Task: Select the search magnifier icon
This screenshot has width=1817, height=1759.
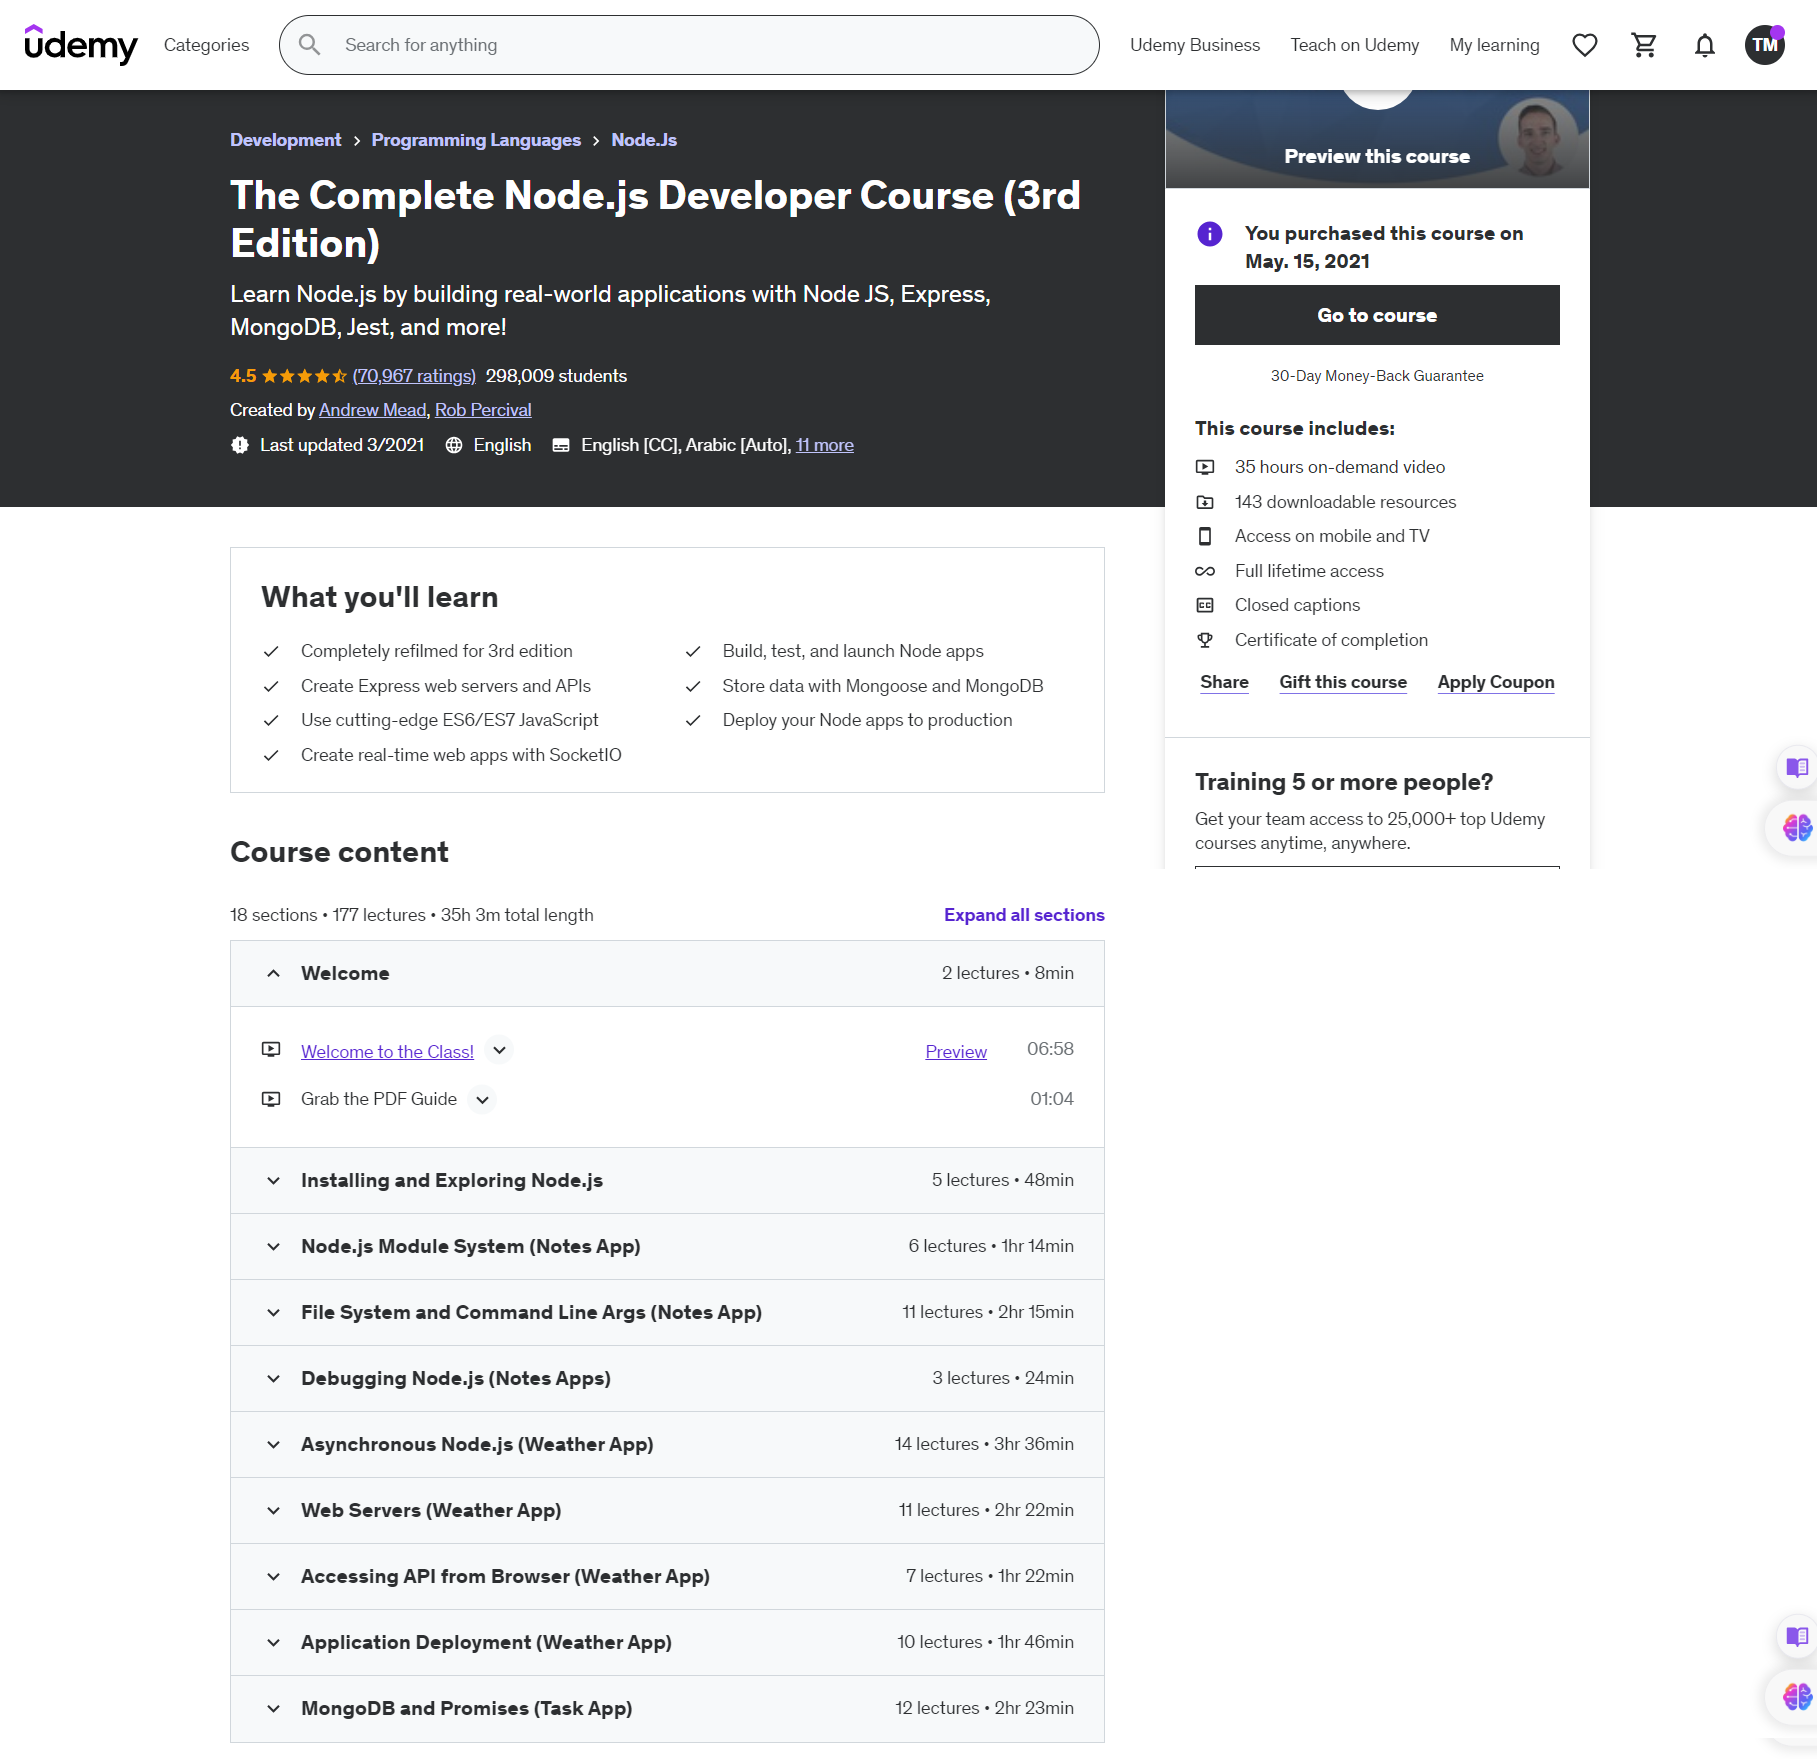Action: 310,44
